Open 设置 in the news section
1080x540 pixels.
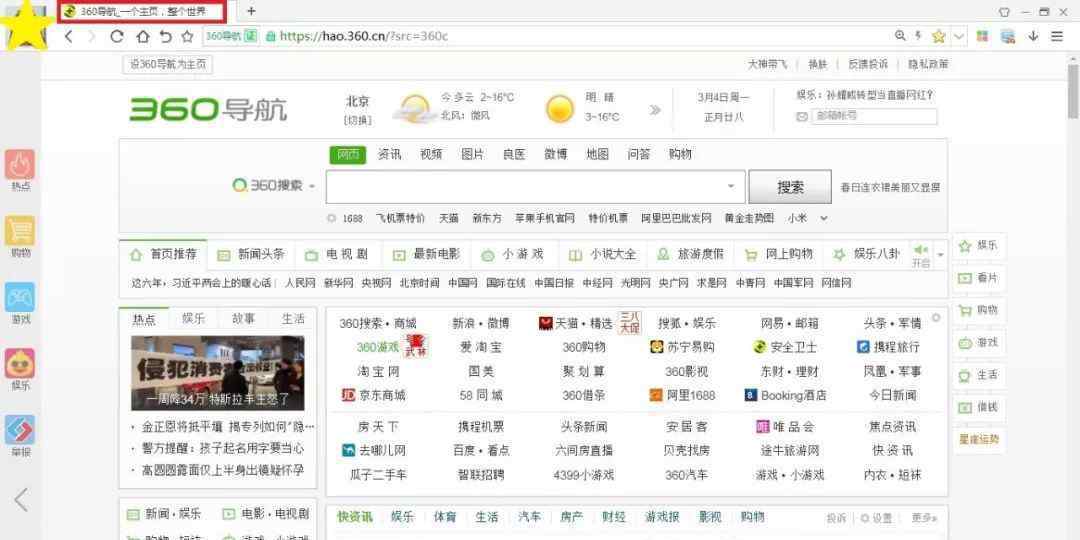point(876,518)
